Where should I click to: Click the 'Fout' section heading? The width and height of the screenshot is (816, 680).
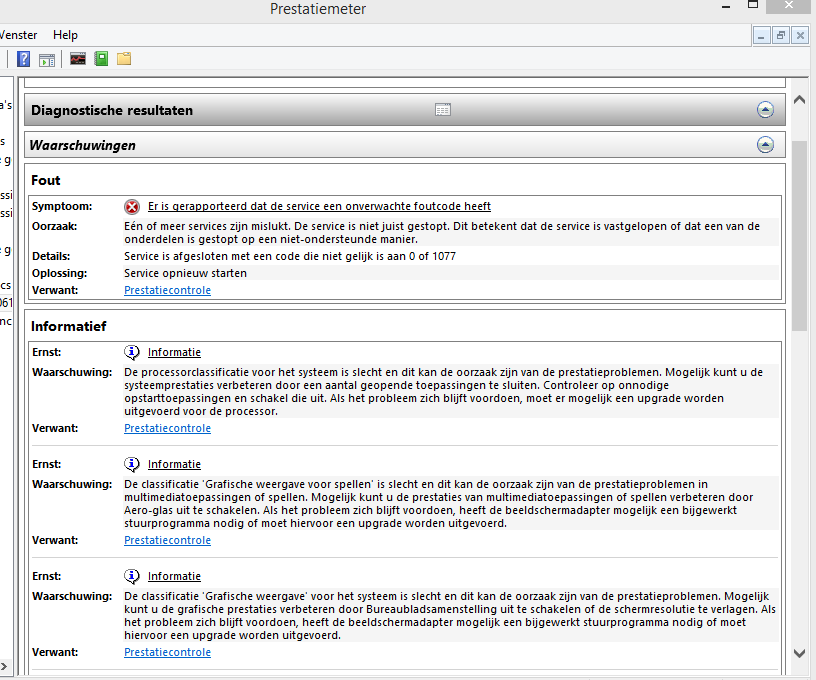(x=46, y=181)
